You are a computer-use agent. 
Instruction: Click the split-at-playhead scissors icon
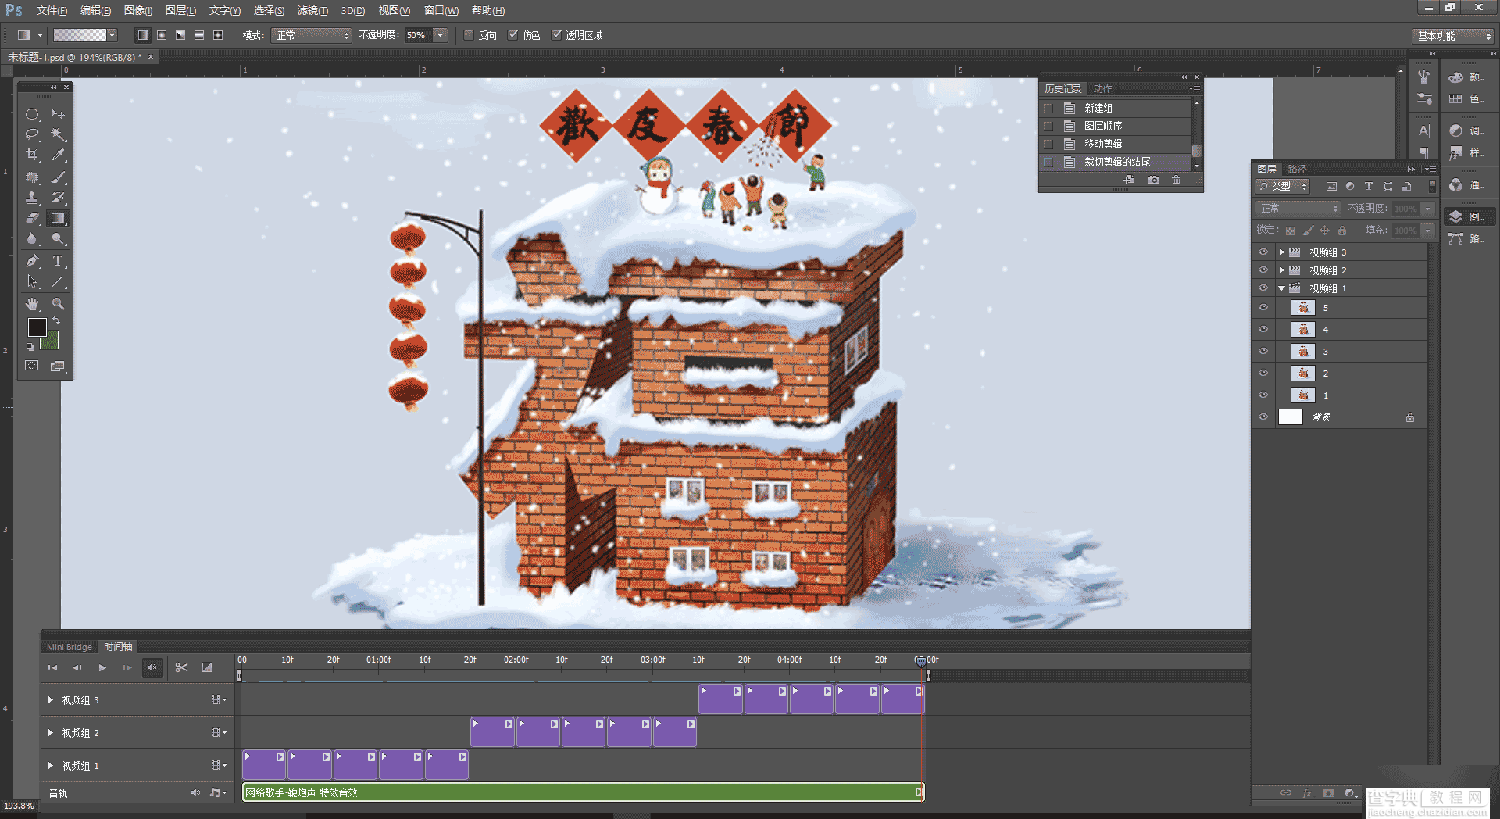coord(181,667)
